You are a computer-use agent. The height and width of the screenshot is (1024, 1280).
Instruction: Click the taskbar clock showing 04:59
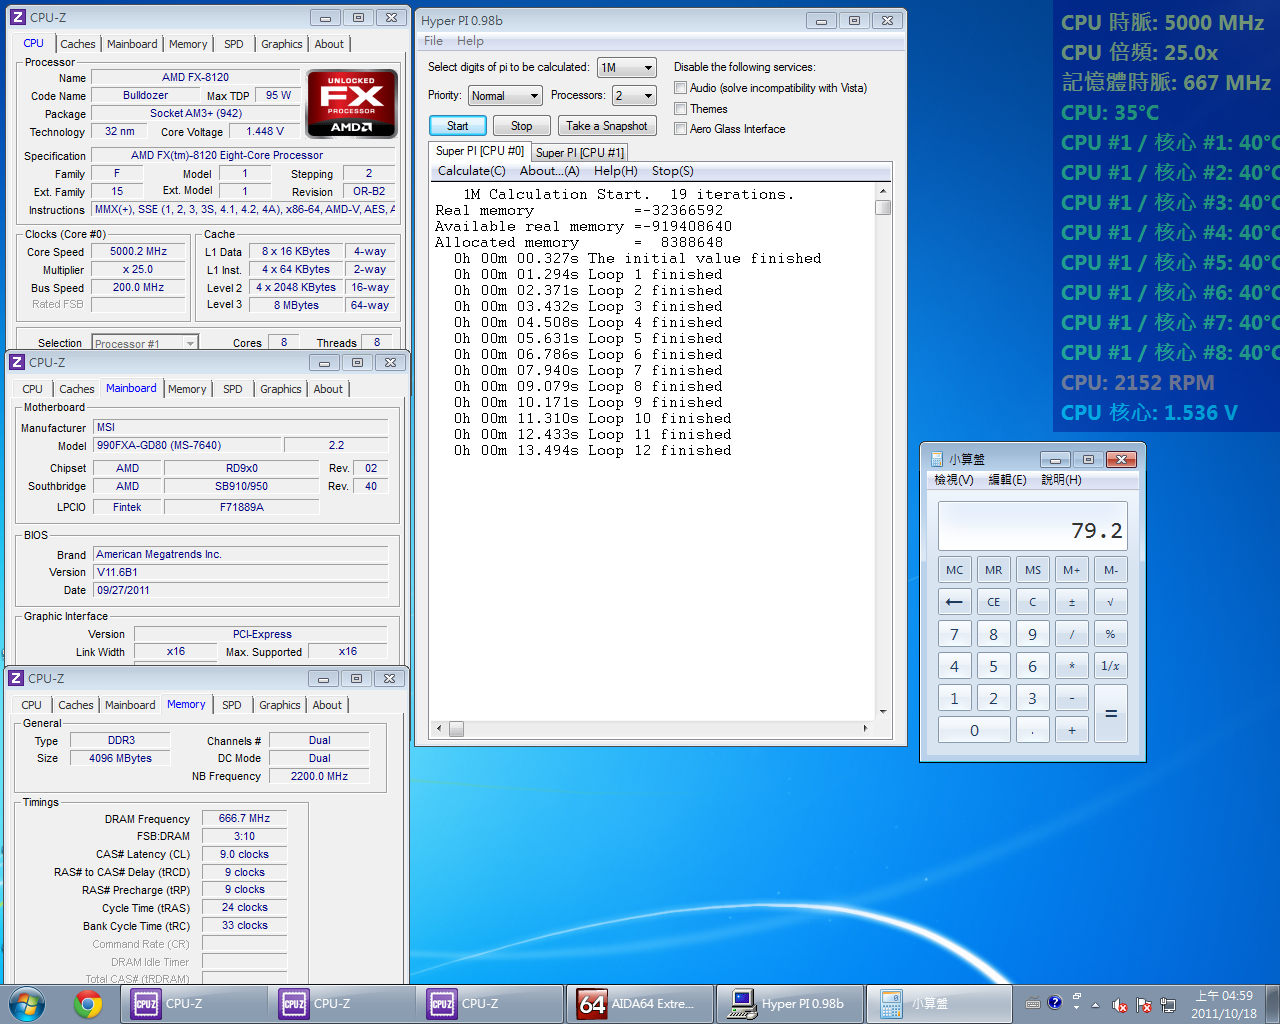[x=1223, y=1004]
